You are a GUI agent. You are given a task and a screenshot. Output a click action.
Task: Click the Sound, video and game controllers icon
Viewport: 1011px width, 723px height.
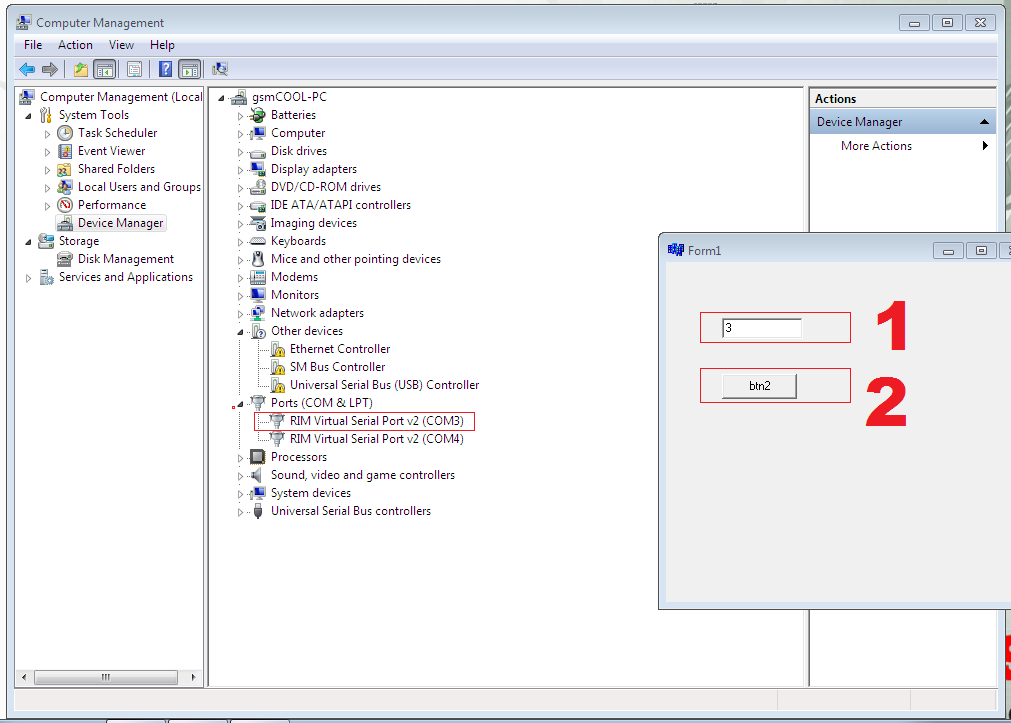[257, 475]
